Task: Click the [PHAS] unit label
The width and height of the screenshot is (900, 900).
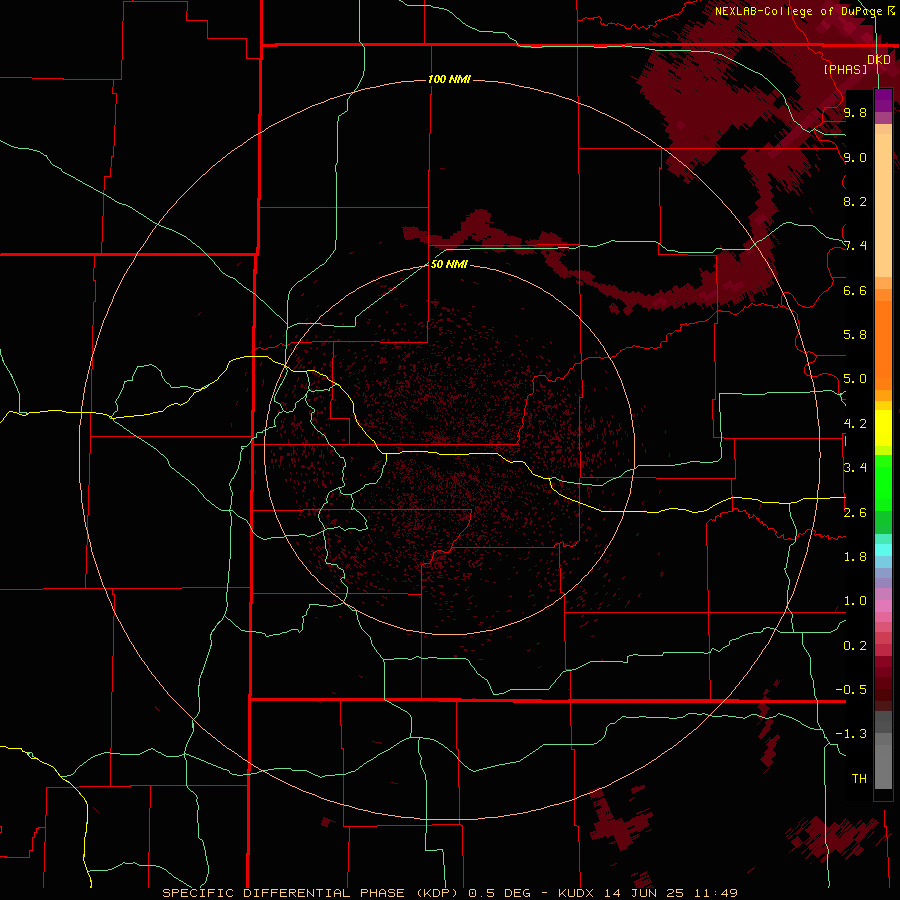Action: point(845,69)
